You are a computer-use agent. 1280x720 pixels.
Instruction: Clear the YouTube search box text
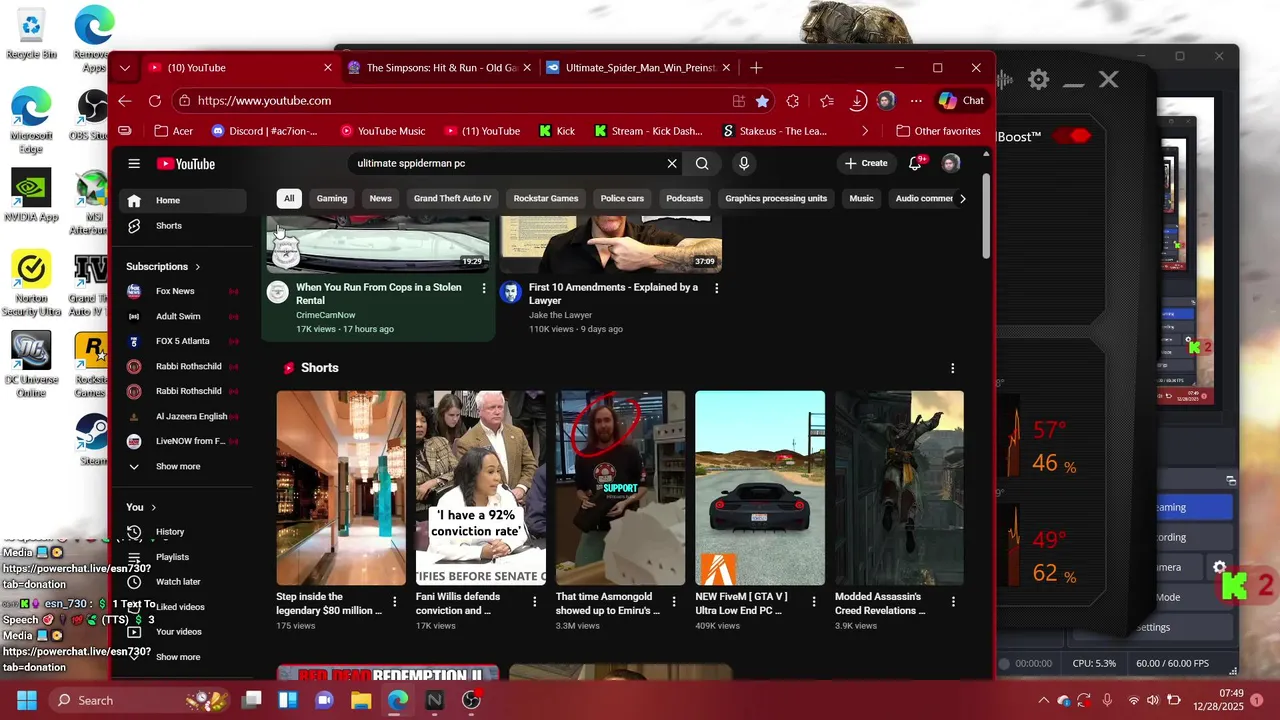click(x=672, y=164)
